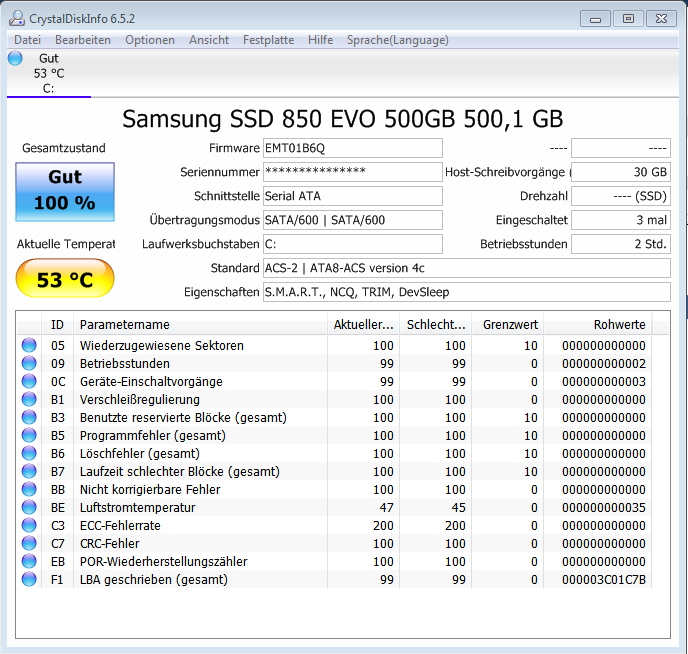Select the POR-Wiederherstellungszähler parameter name

[x=163, y=561]
